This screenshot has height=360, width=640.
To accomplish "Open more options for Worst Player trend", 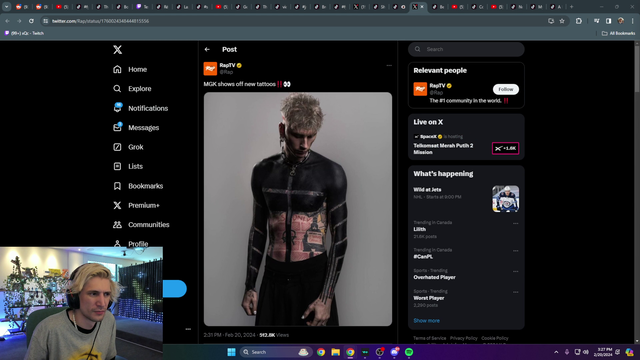I will (x=516, y=292).
